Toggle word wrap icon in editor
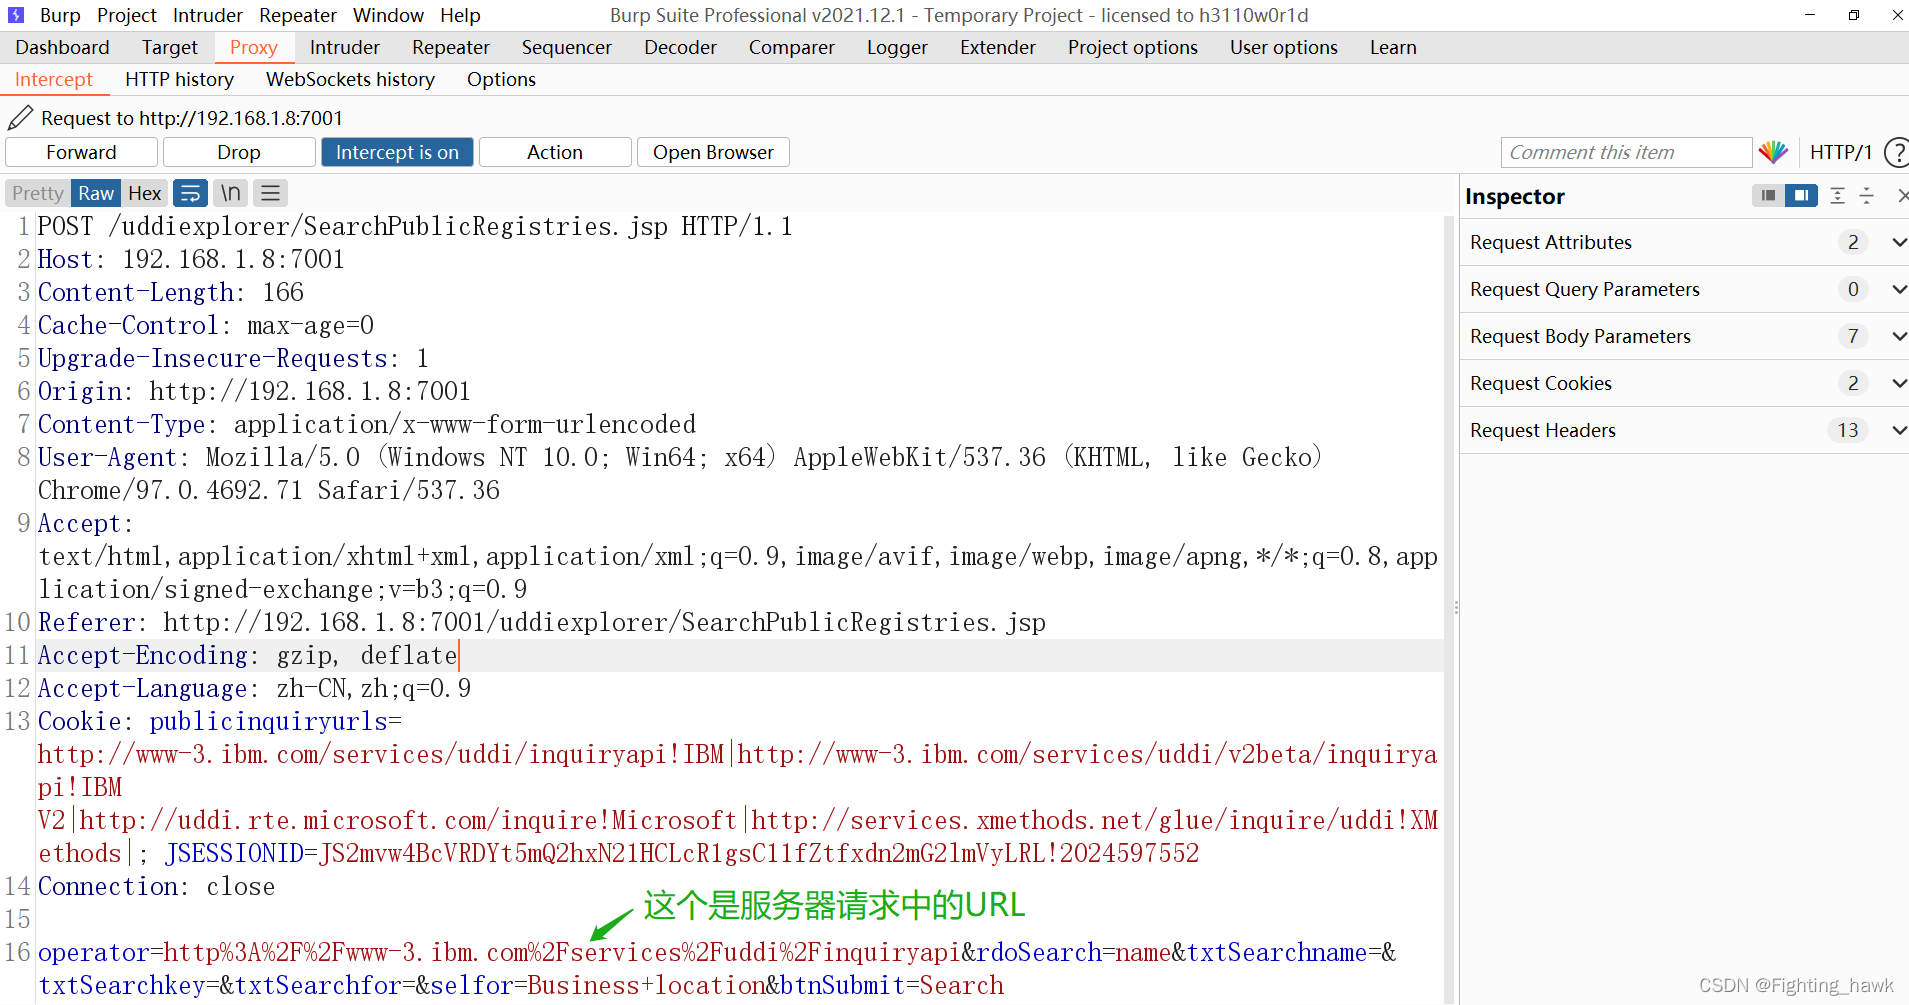 pos(190,193)
